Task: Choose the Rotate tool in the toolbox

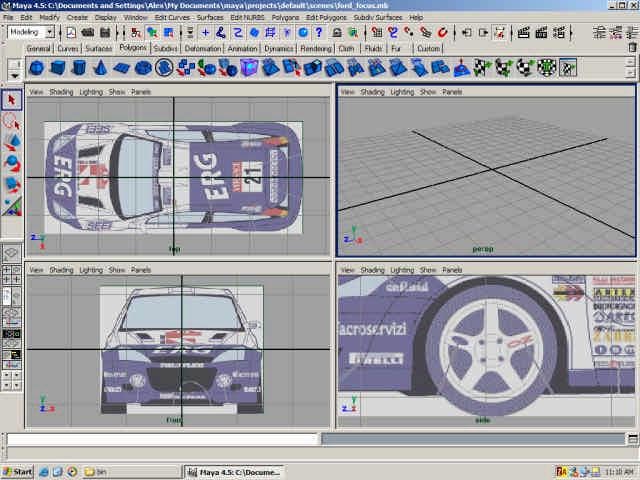Action: pyautogui.click(x=11, y=163)
